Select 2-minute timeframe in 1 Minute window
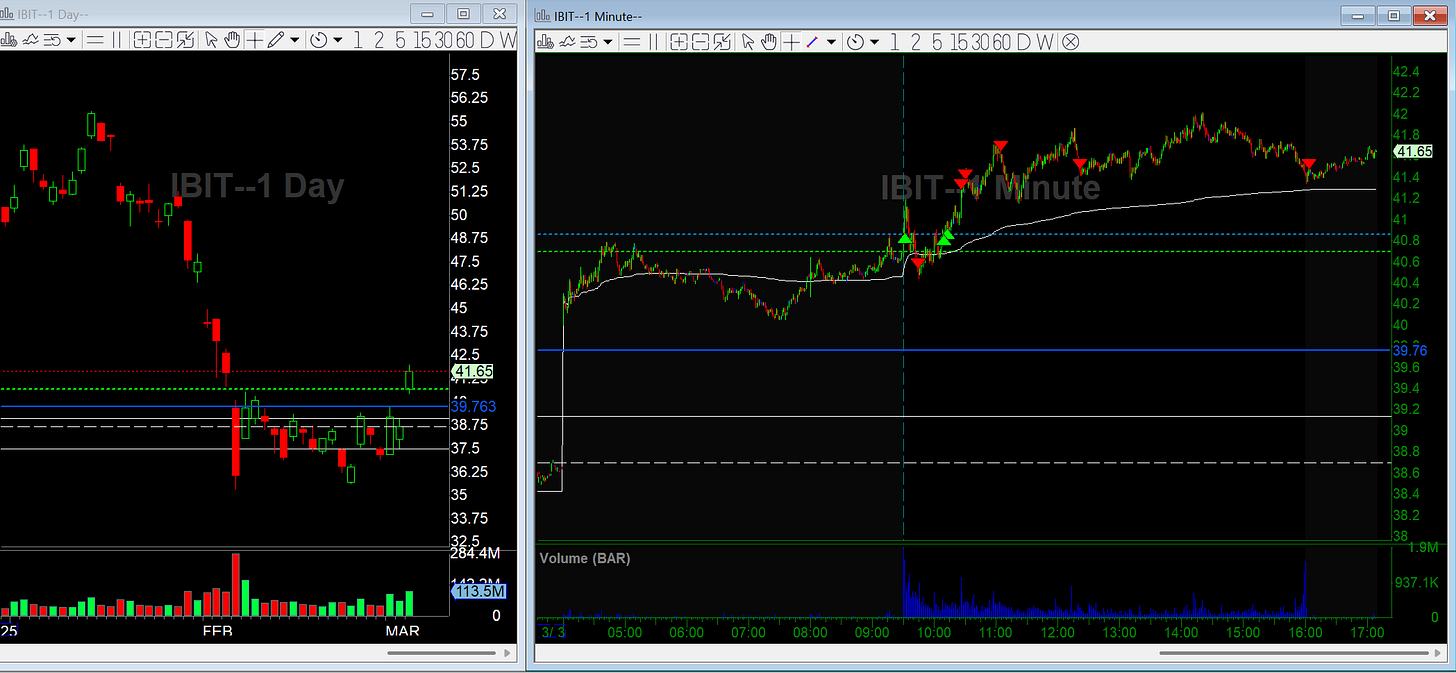 click(x=915, y=40)
